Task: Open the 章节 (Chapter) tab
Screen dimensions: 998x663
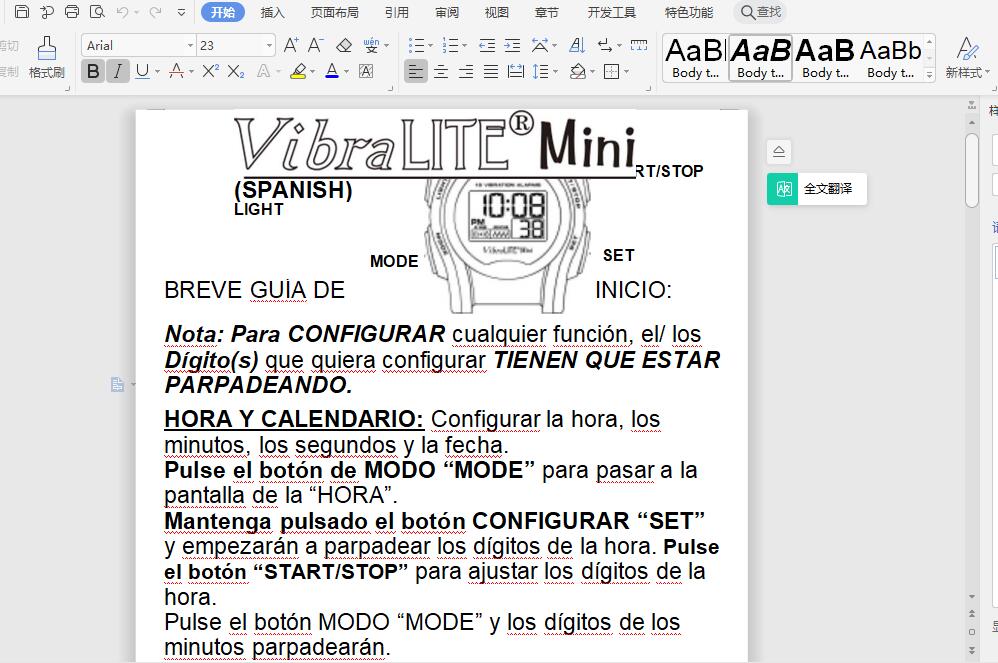Action: coord(547,12)
